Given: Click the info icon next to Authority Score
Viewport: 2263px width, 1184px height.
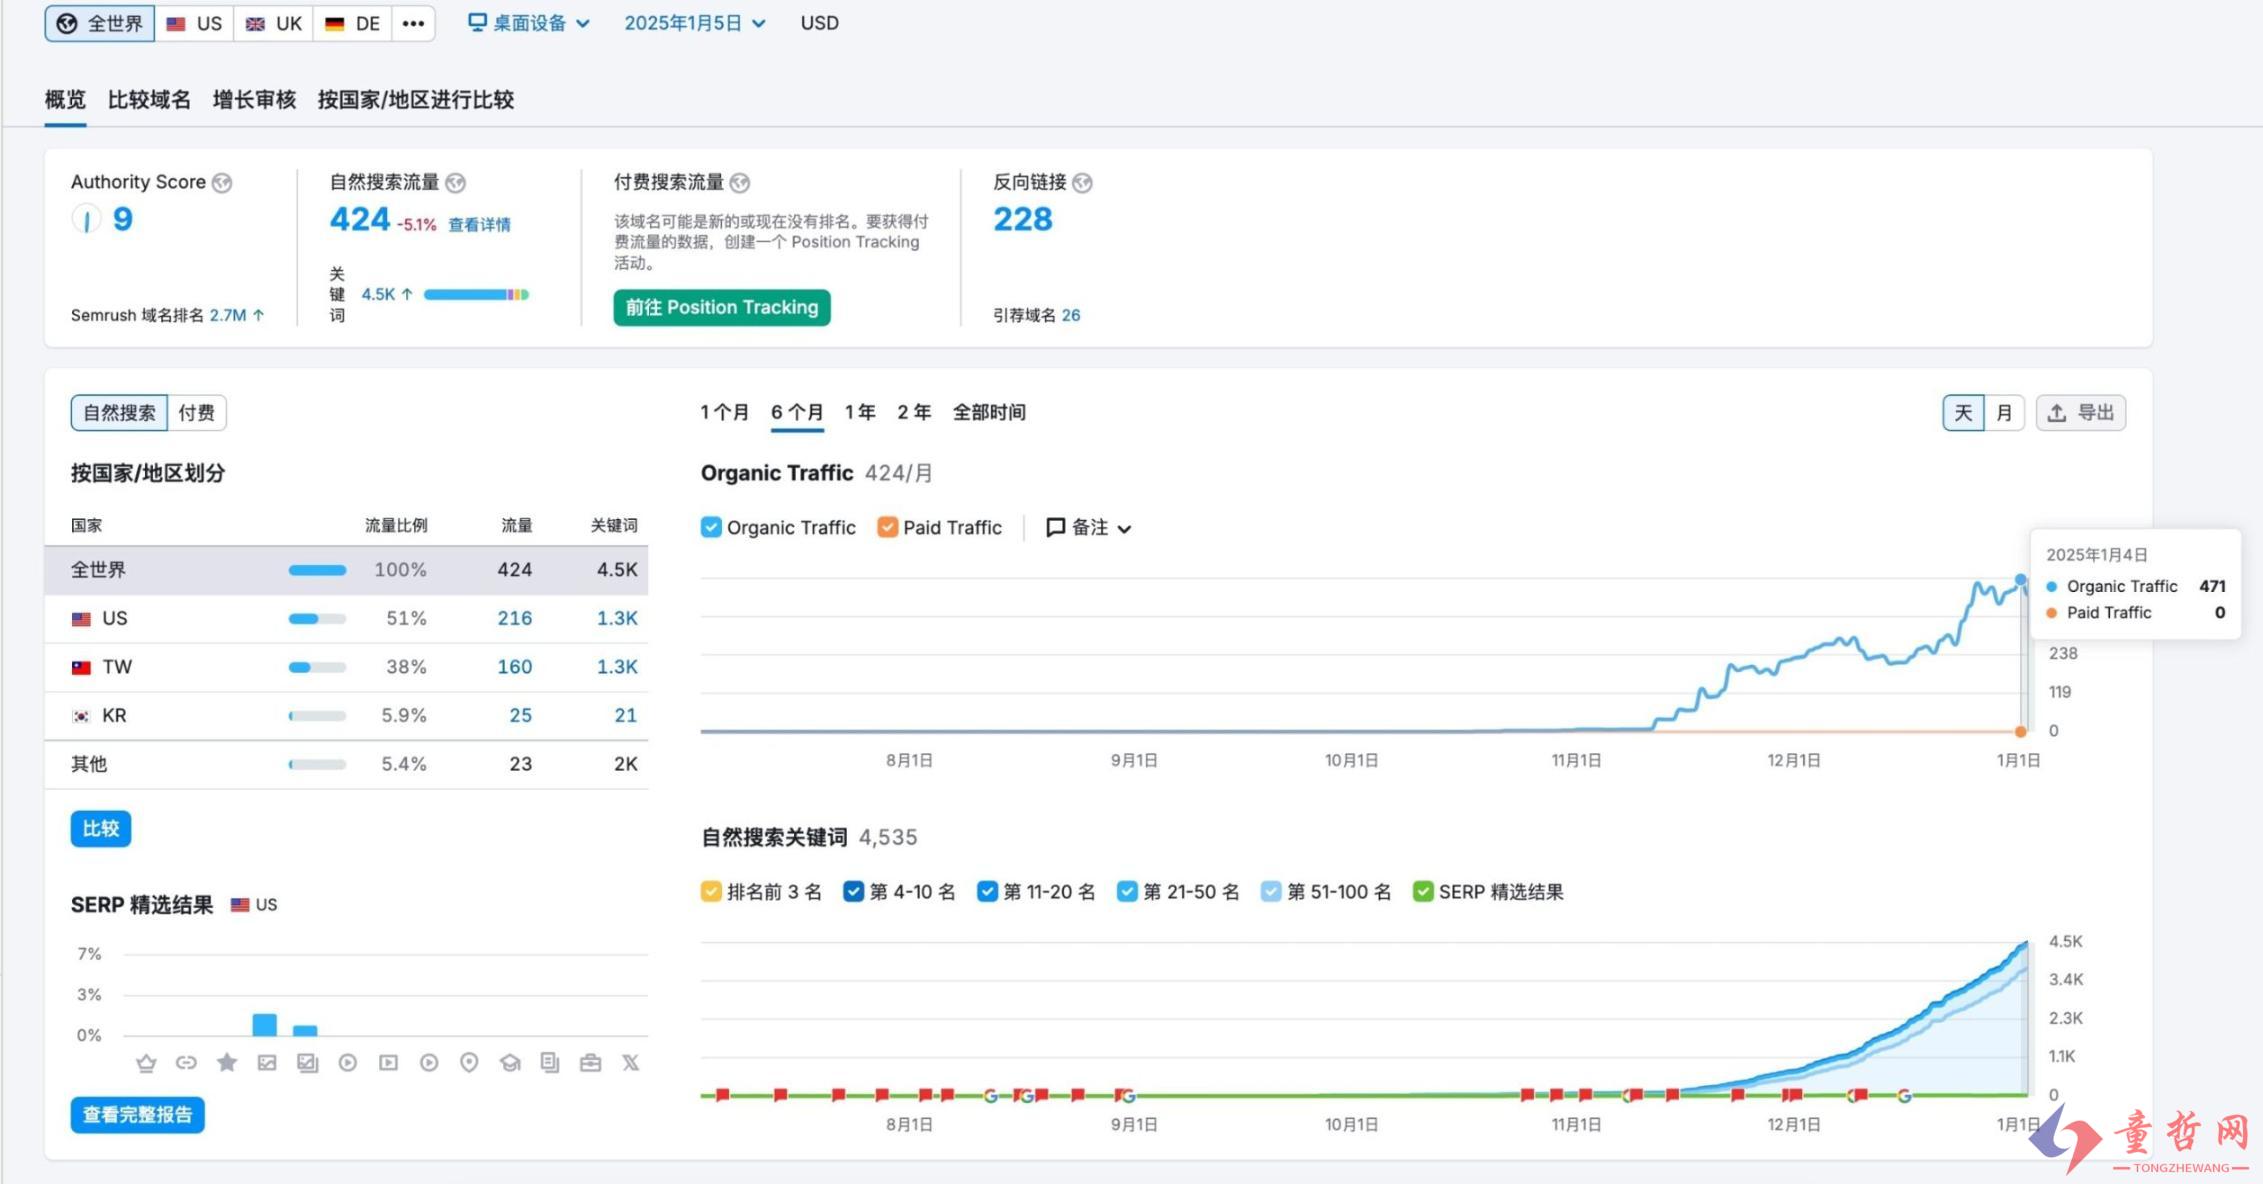Looking at the screenshot, I should [x=223, y=183].
